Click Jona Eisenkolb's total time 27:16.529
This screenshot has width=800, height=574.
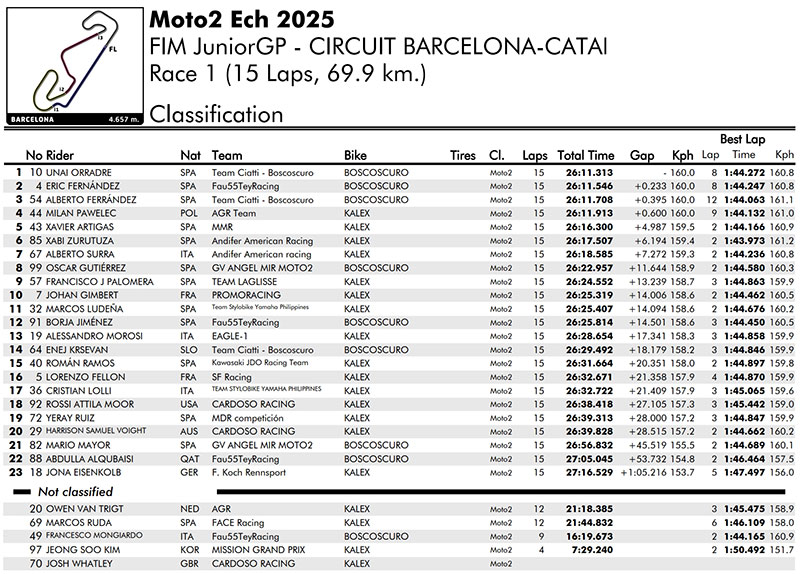(586, 472)
